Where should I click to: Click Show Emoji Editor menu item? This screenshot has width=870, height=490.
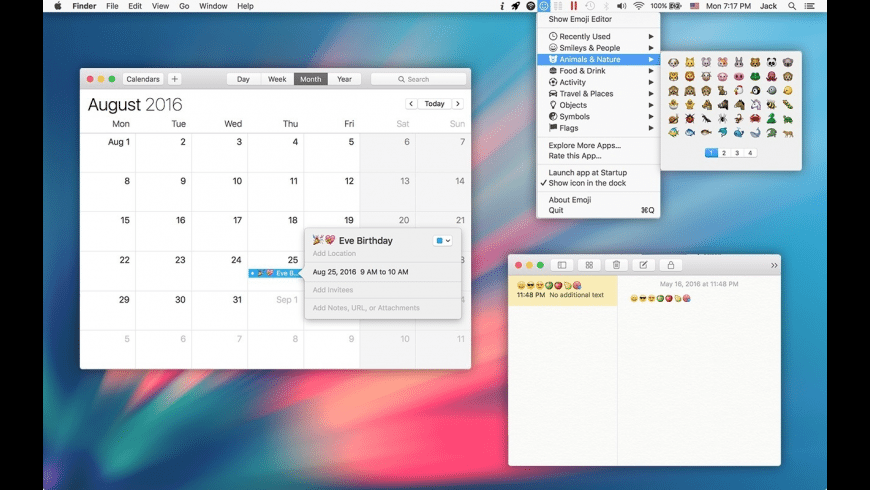(598, 19)
